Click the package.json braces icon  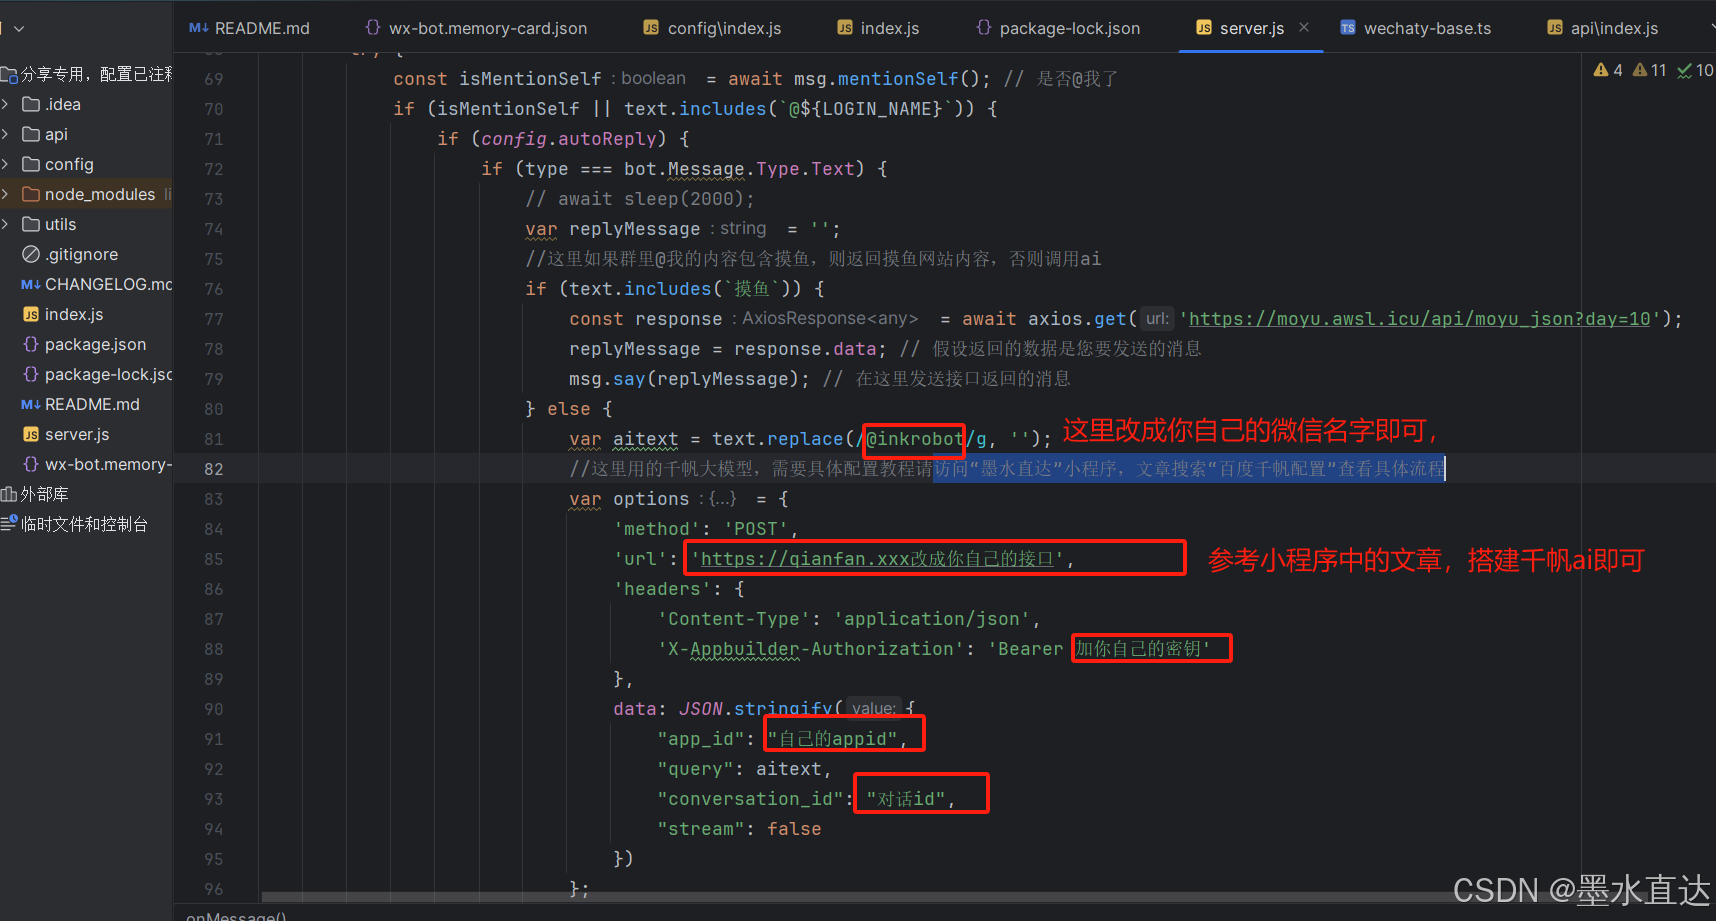pyautogui.click(x=31, y=344)
